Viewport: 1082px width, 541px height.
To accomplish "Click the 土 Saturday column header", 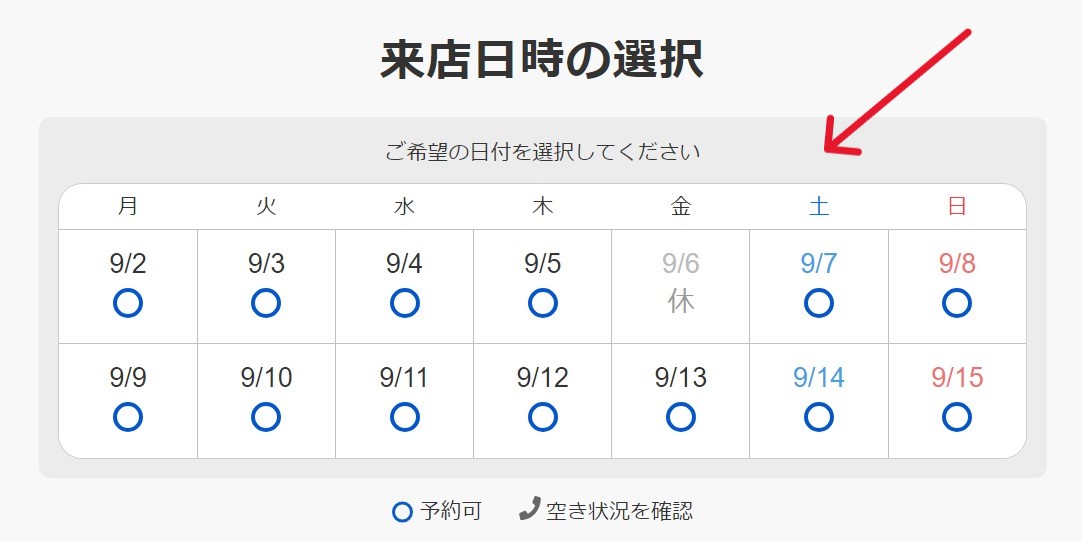I will click(x=818, y=207).
